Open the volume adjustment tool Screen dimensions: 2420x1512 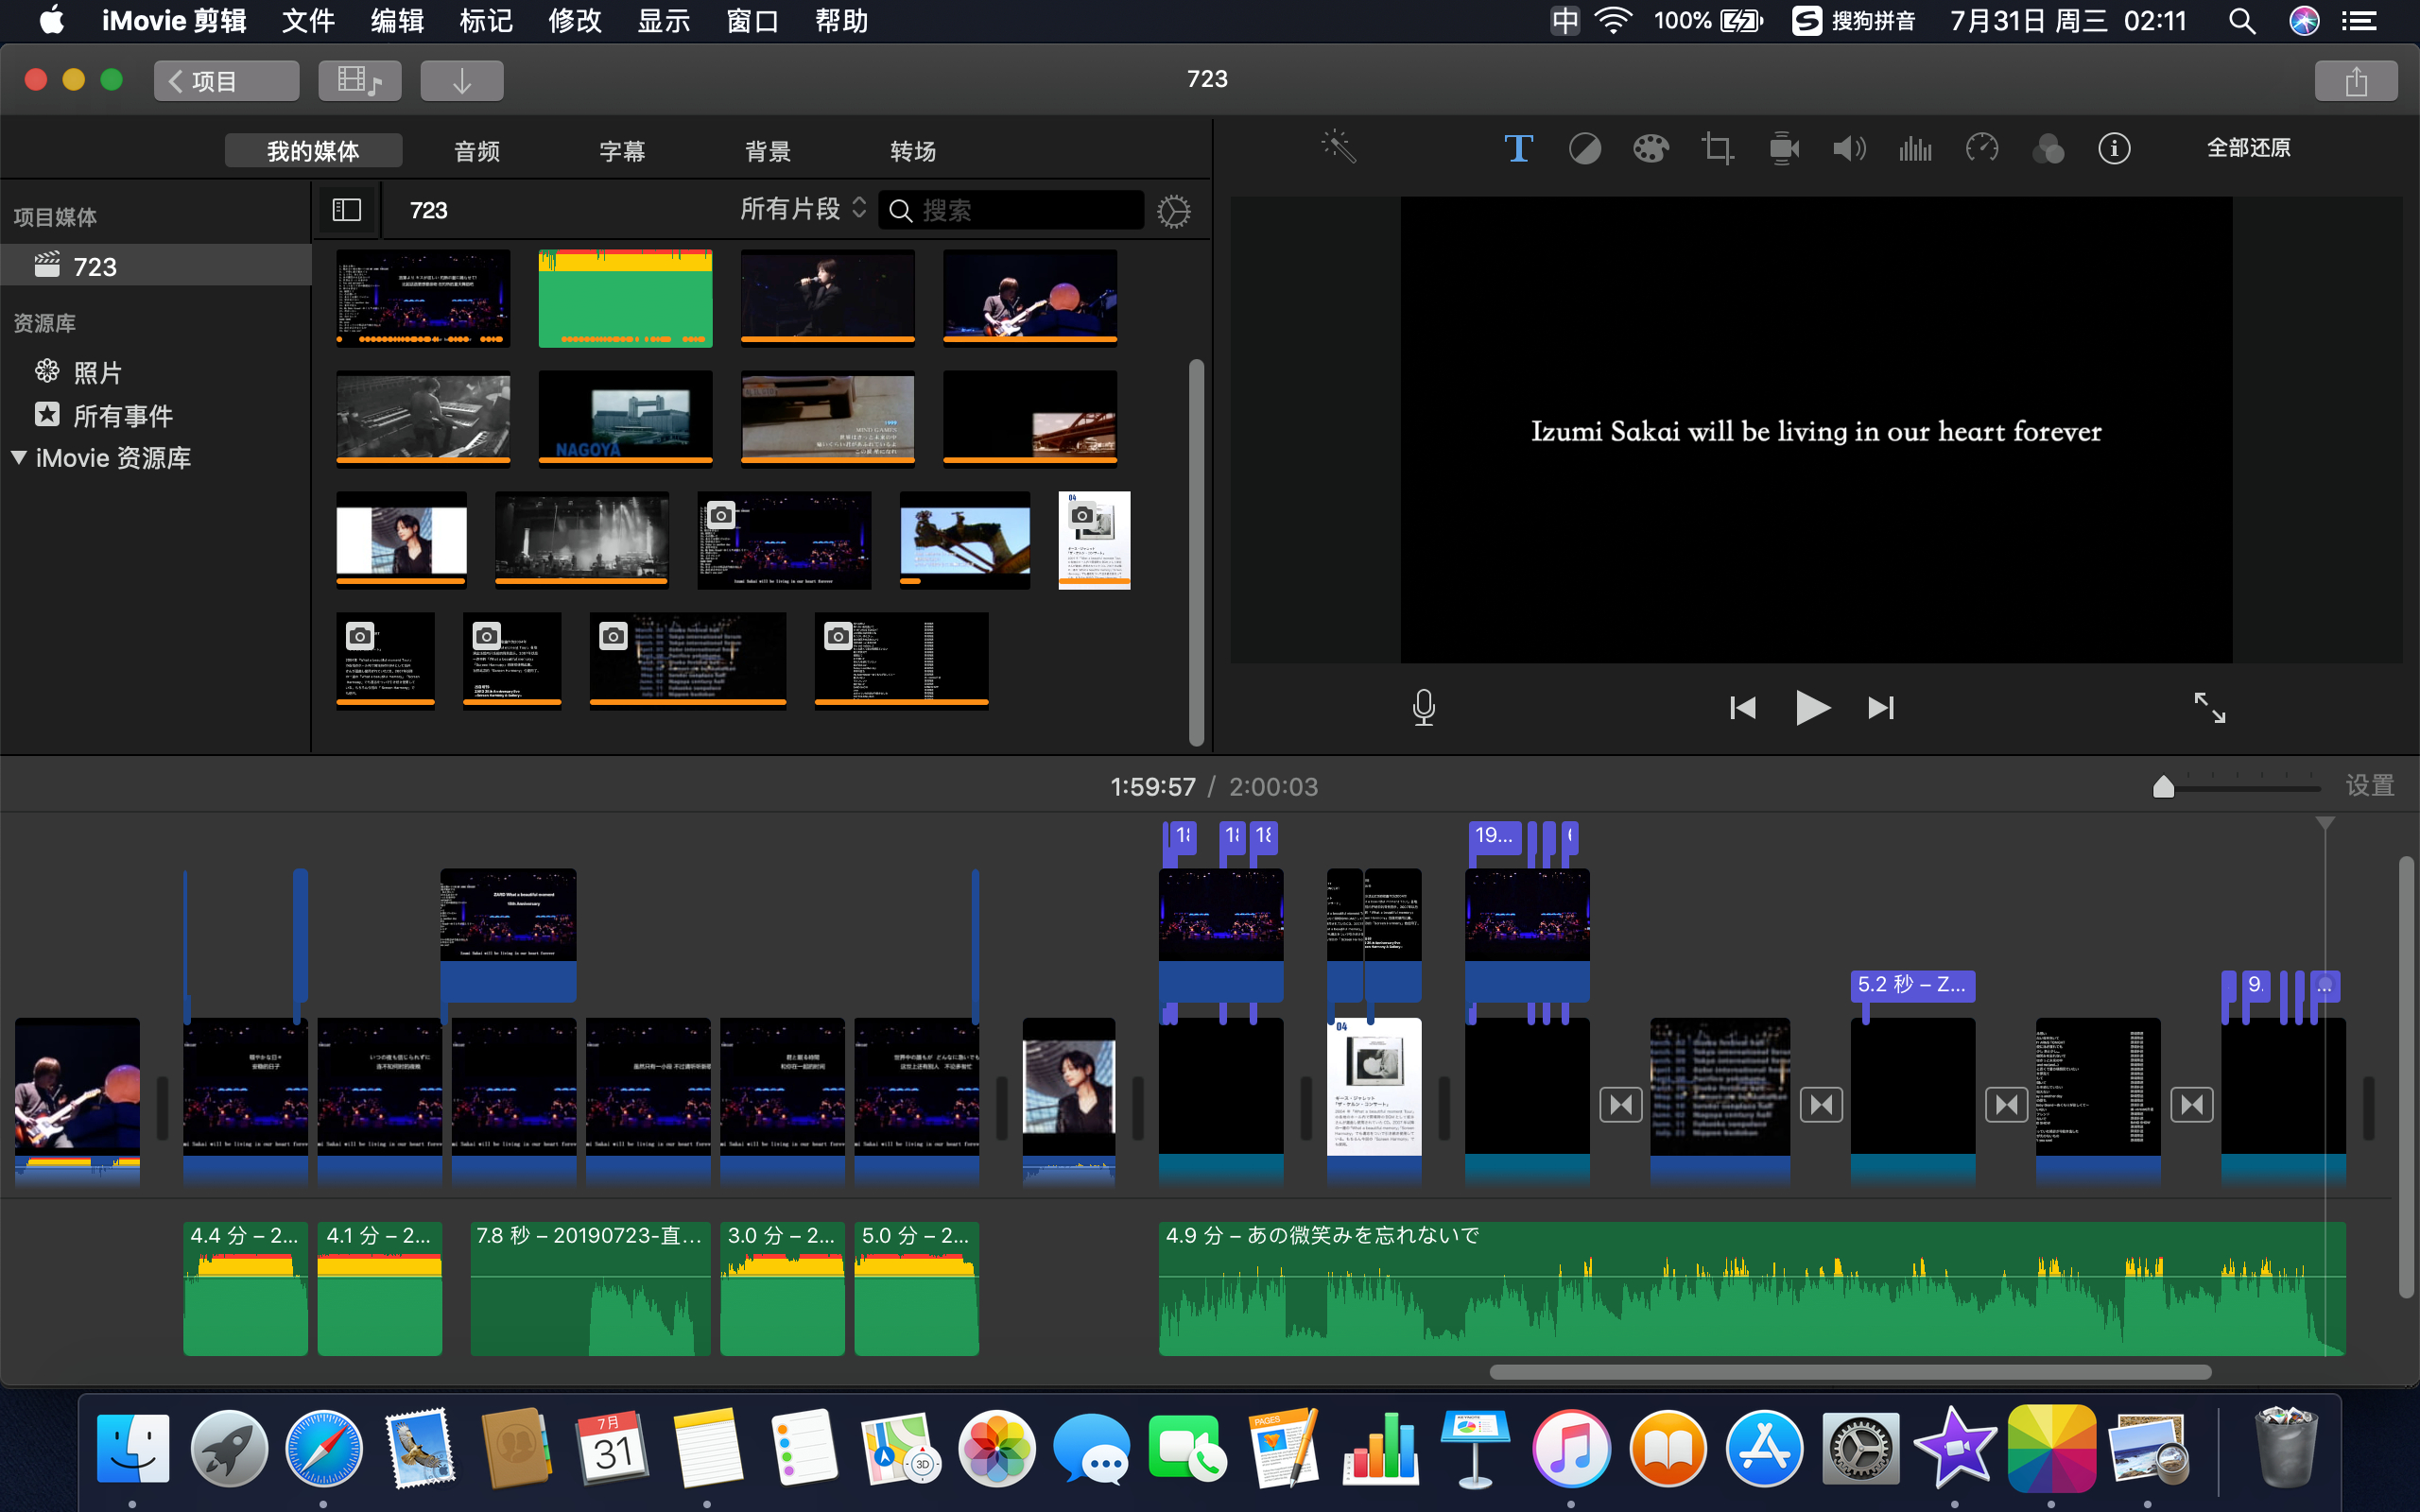click(1849, 149)
